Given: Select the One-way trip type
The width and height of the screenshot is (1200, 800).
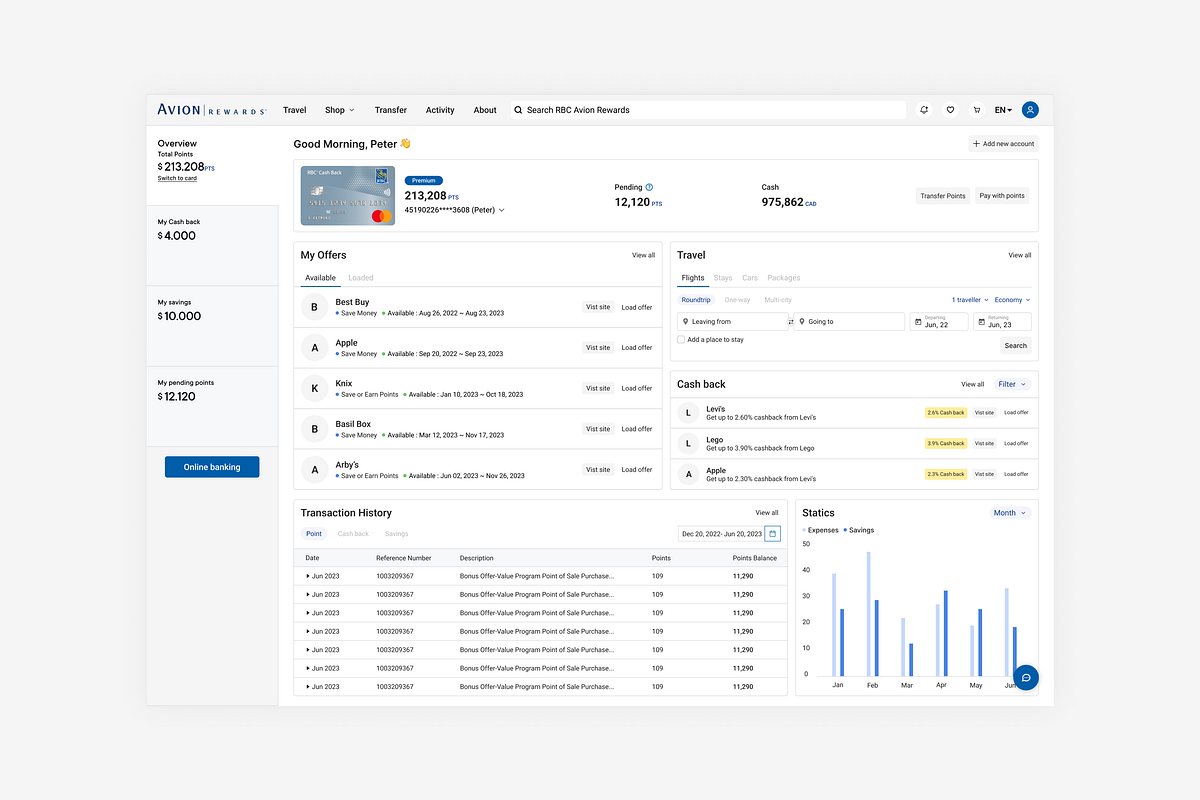Looking at the screenshot, I should tap(737, 300).
